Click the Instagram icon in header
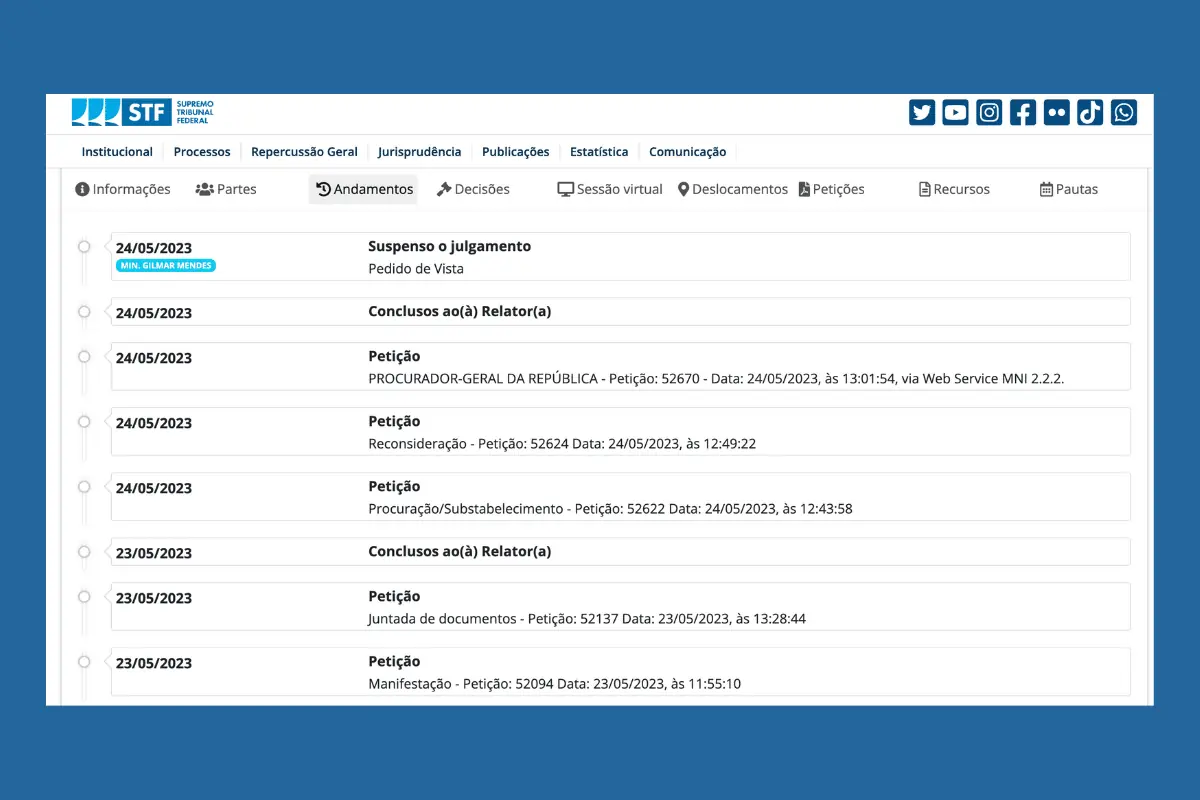This screenshot has height=800, width=1200. coord(989,113)
